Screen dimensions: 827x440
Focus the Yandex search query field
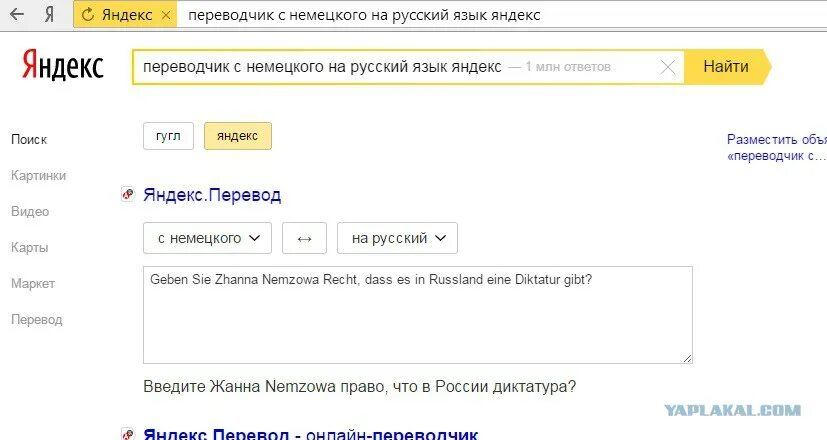click(408, 67)
